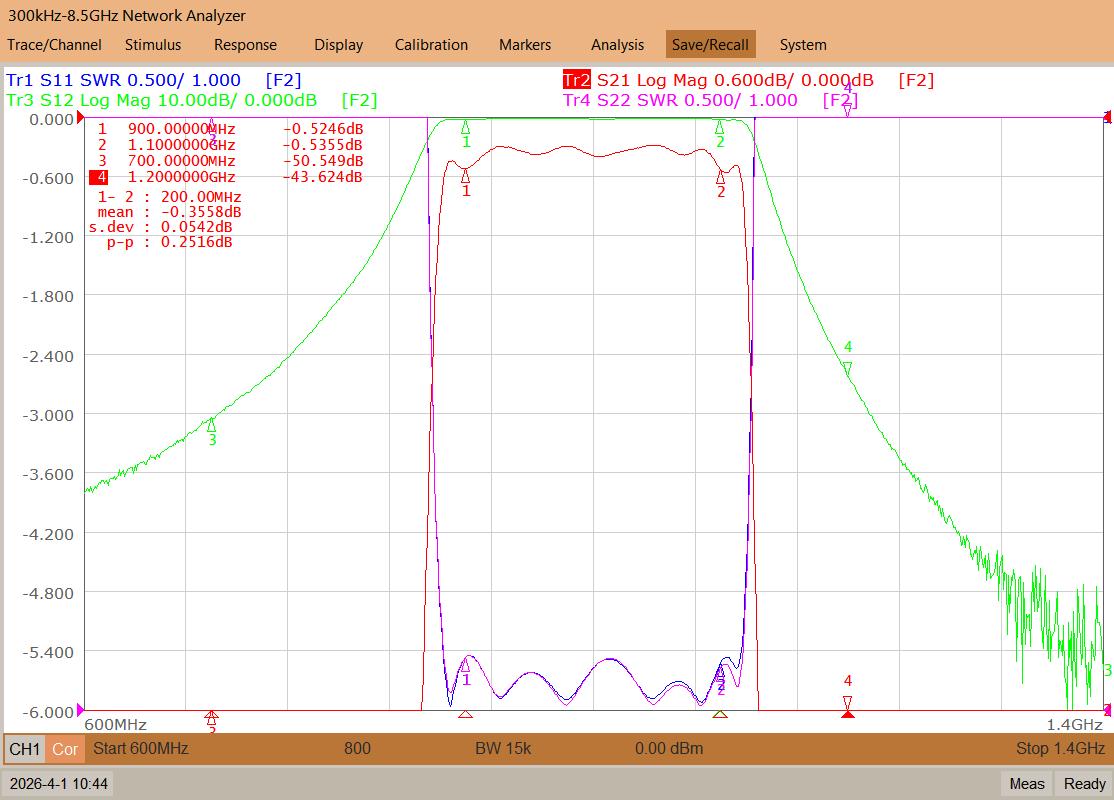This screenshot has height=800, width=1114.
Task: Click the 1.4GHz stop axis label
Action: (x=1075, y=725)
